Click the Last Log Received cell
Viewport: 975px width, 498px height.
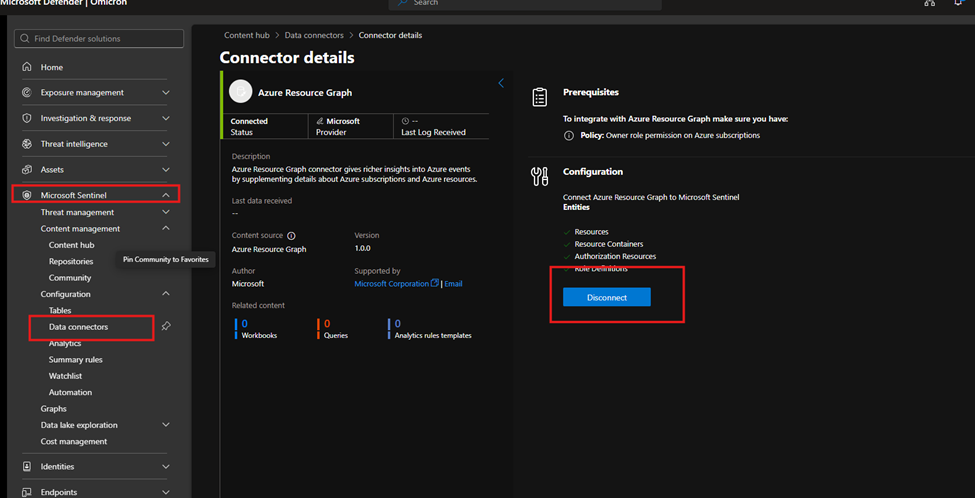[441, 126]
